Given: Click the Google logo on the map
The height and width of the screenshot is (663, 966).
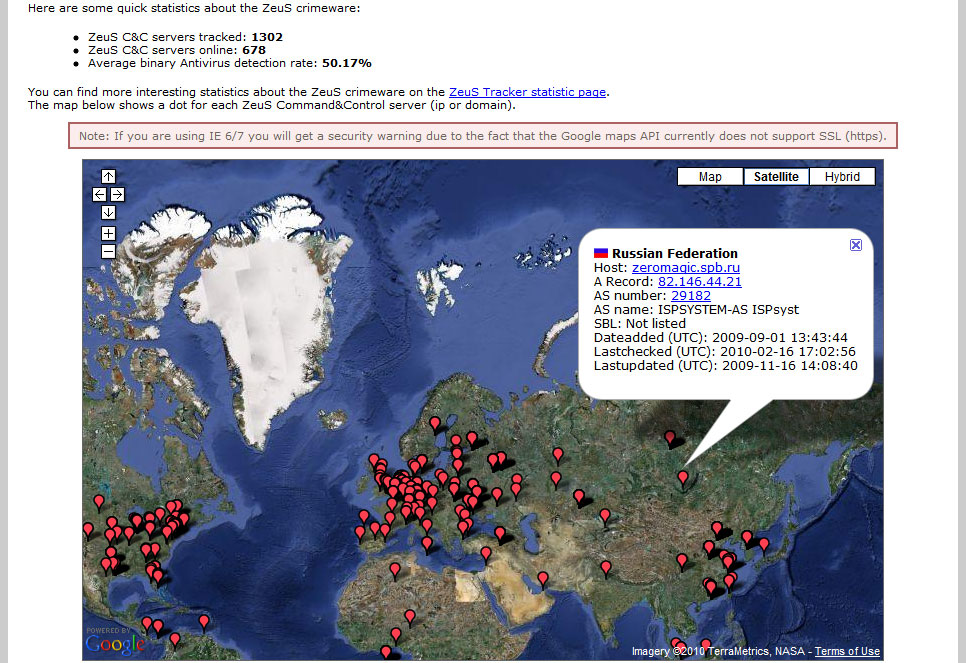Looking at the screenshot, I should click(115, 644).
